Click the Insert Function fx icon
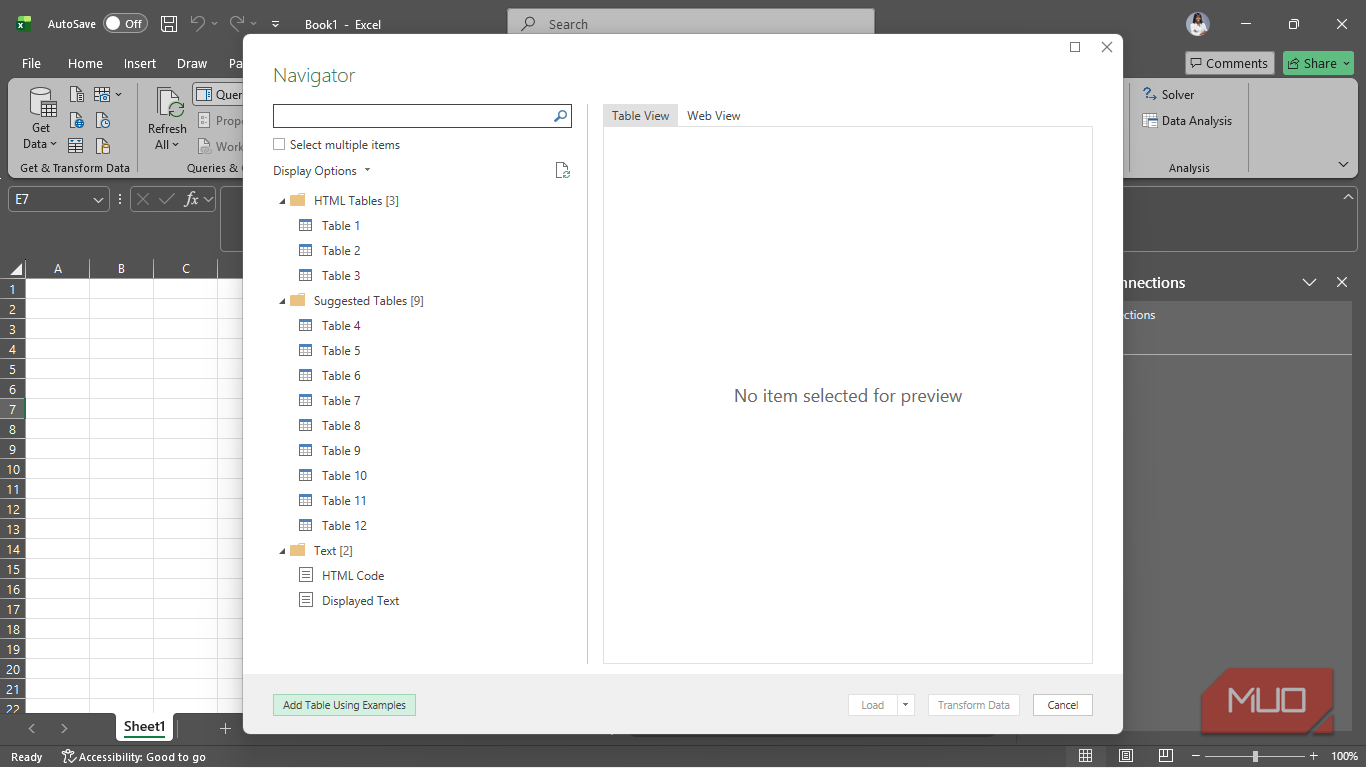 click(191, 199)
